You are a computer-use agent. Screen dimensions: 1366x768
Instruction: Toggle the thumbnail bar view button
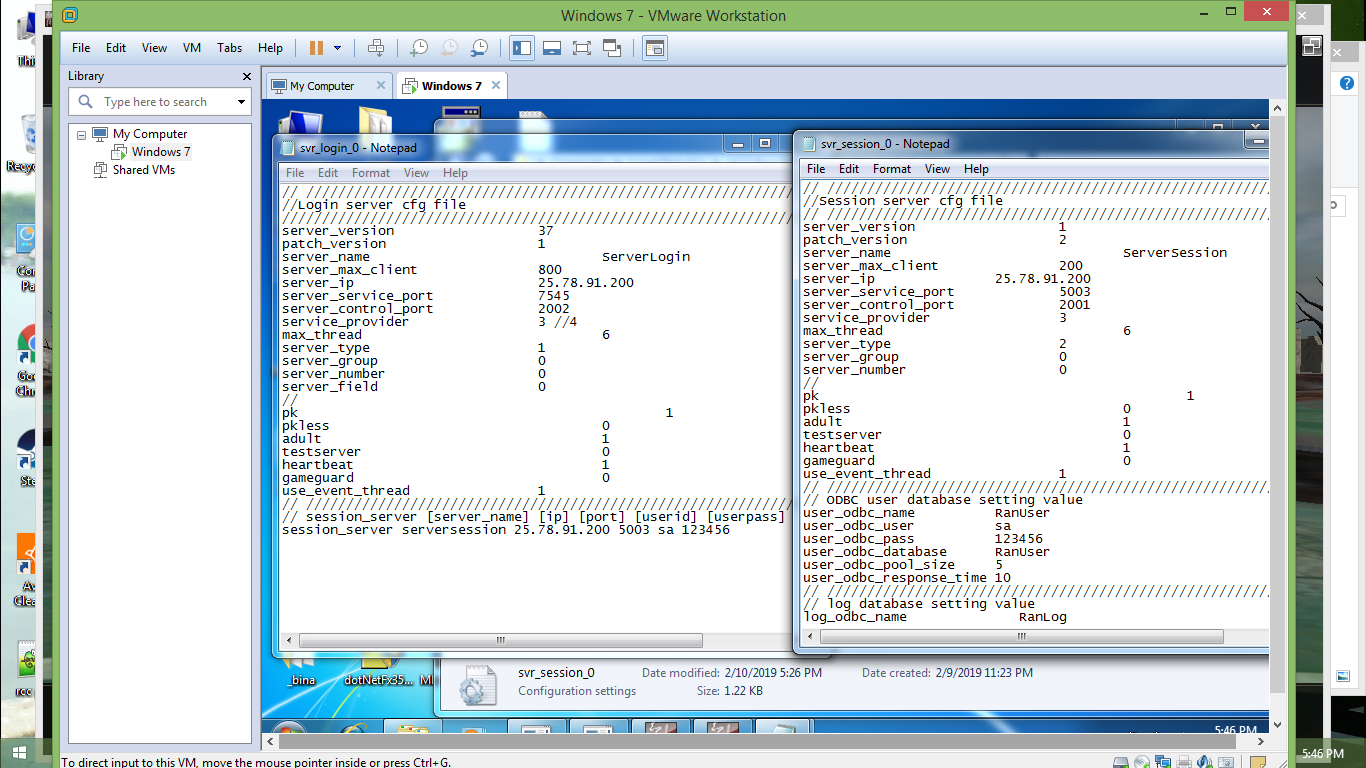[552, 48]
